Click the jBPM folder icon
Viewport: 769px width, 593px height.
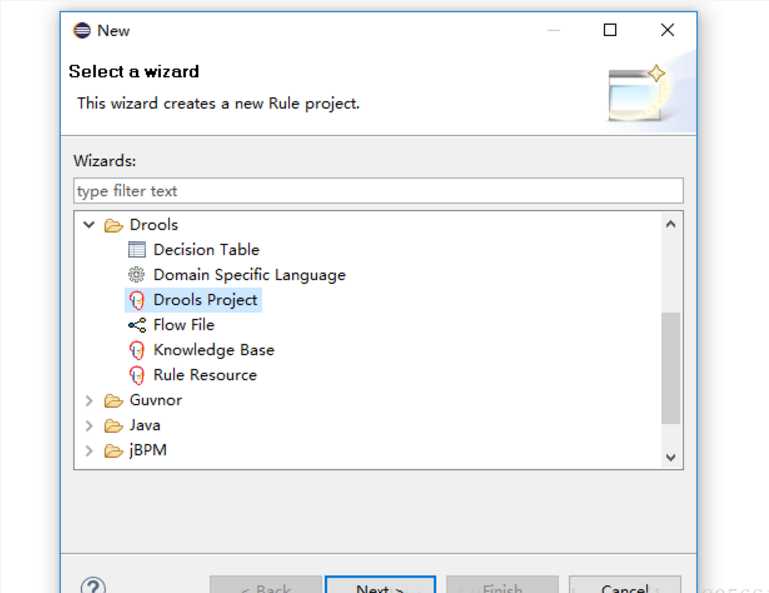[113, 451]
